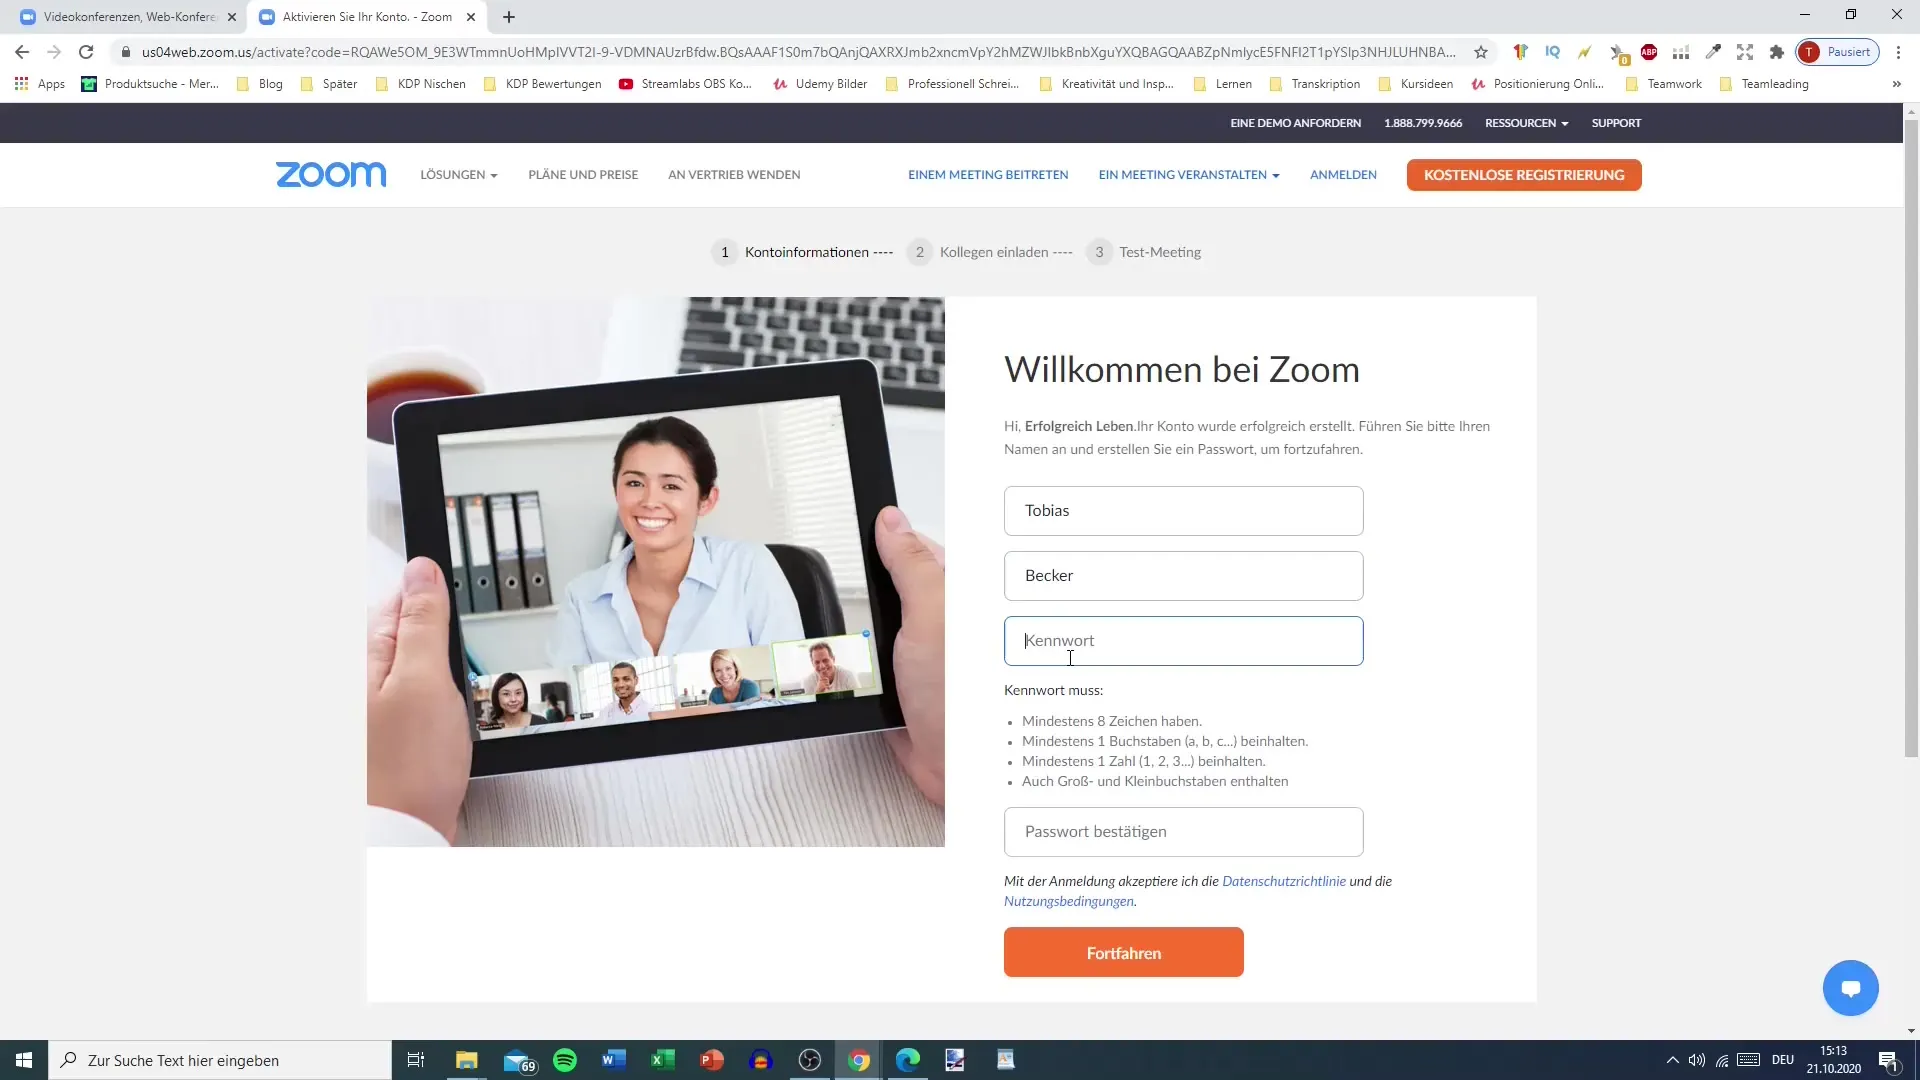Click the Datenschutzrichtlinie link
The width and height of the screenshot is (1920, 1080).
click(1283, 880)
